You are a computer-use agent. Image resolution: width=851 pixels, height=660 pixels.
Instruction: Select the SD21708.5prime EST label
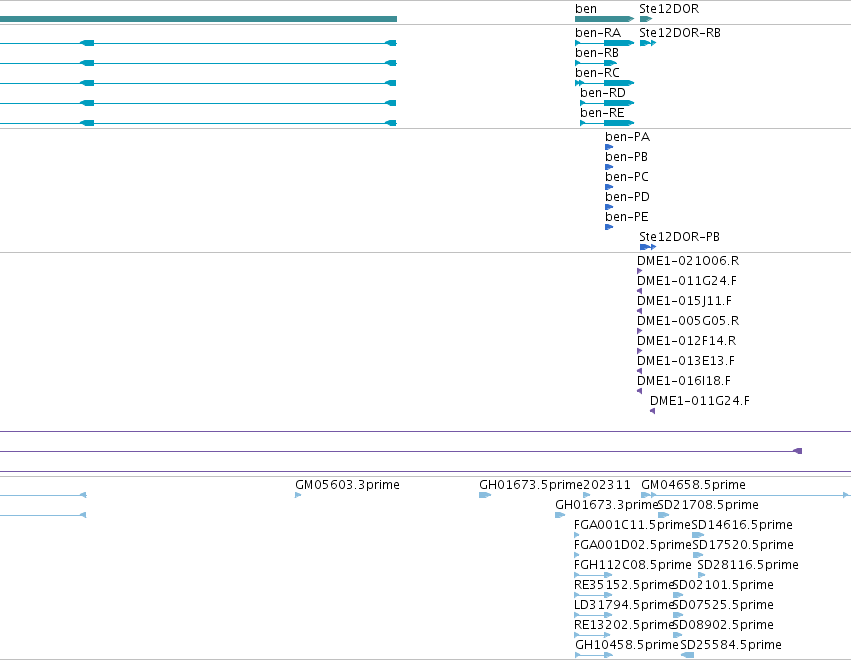coord(708,505)
